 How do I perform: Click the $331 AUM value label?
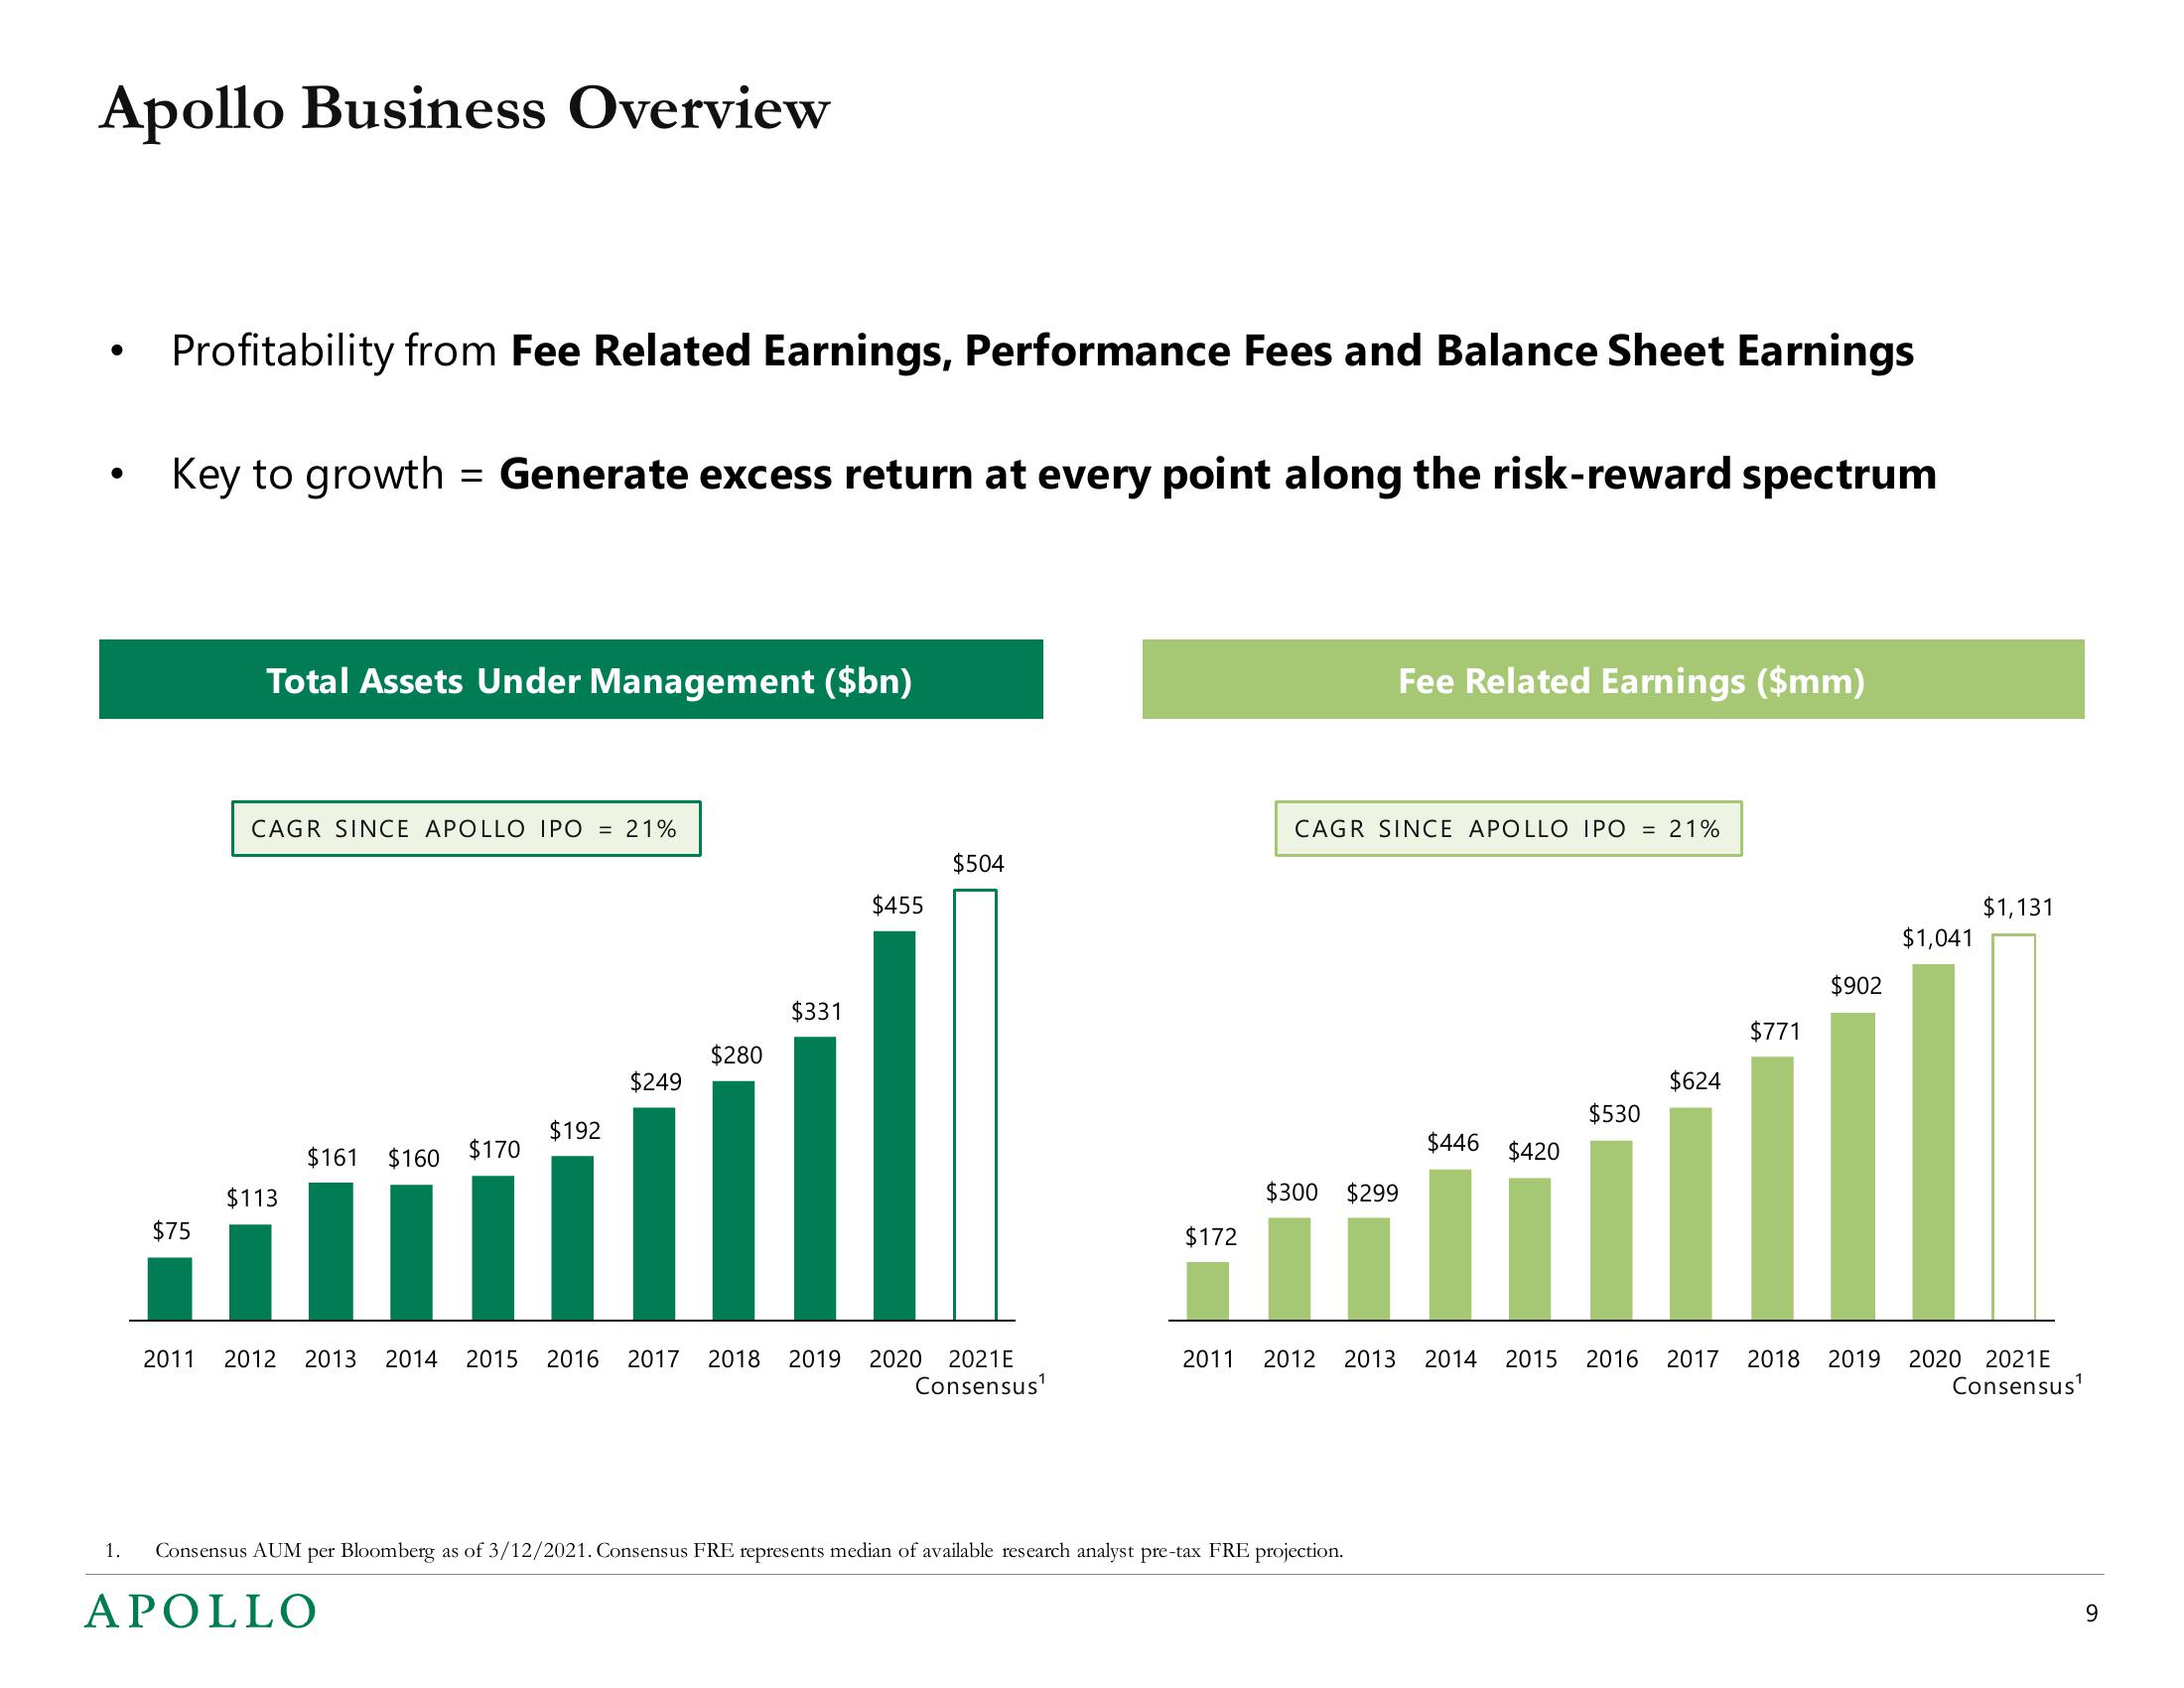coord(817,1012)
